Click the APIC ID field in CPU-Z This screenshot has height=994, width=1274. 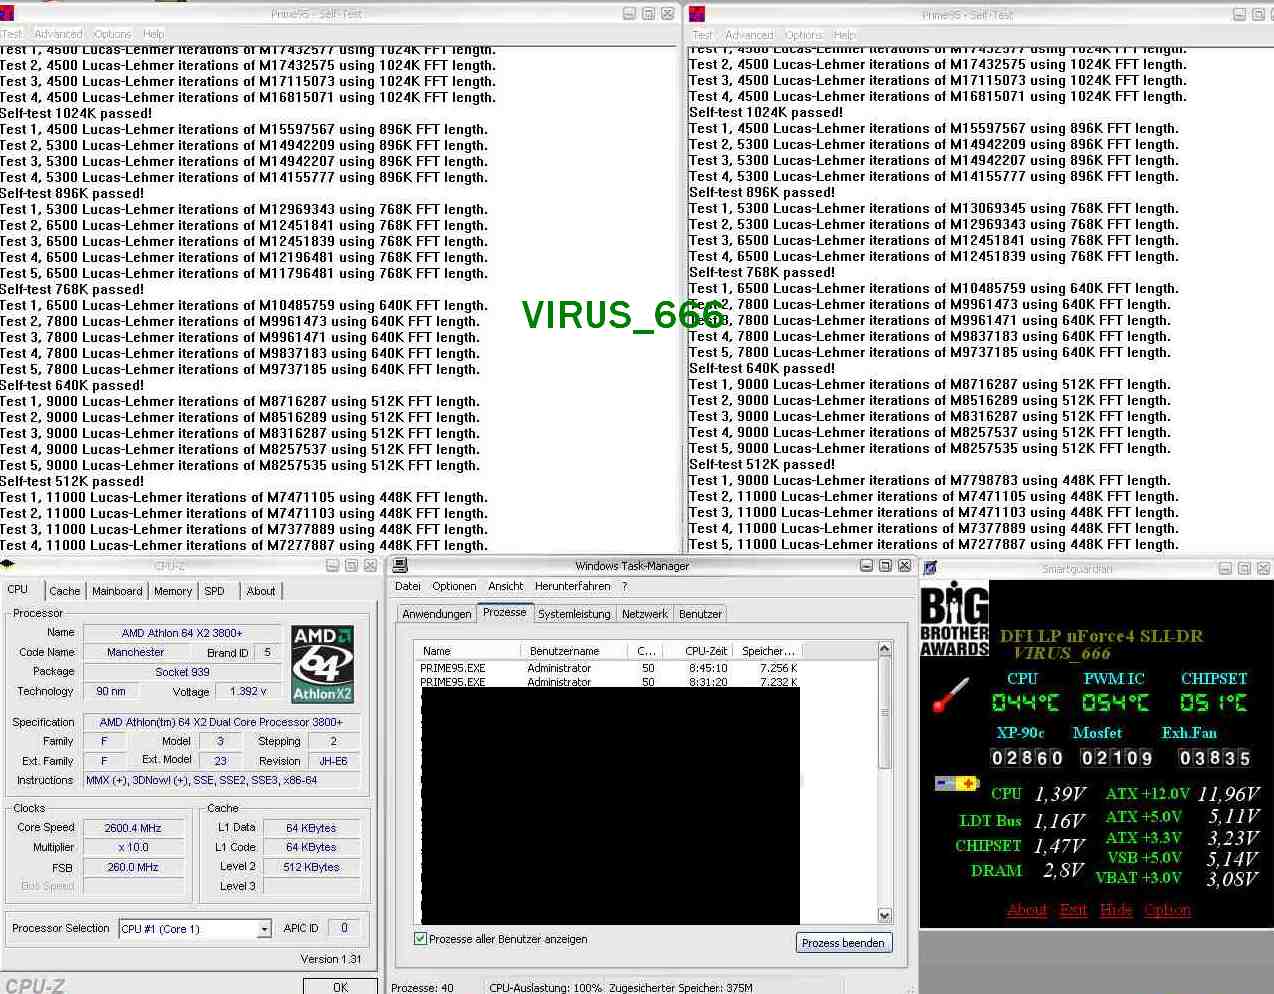click(x=344, y=928)
